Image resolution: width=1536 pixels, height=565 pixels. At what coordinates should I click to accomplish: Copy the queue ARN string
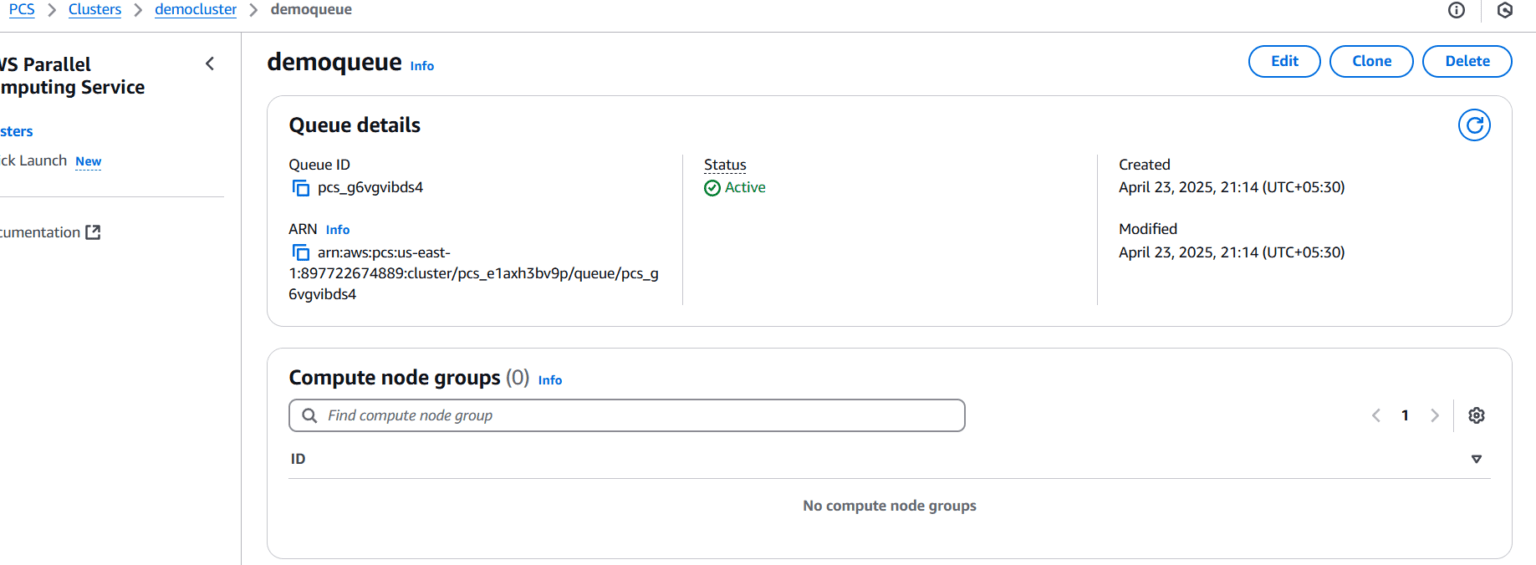click(x=300, y=253)
